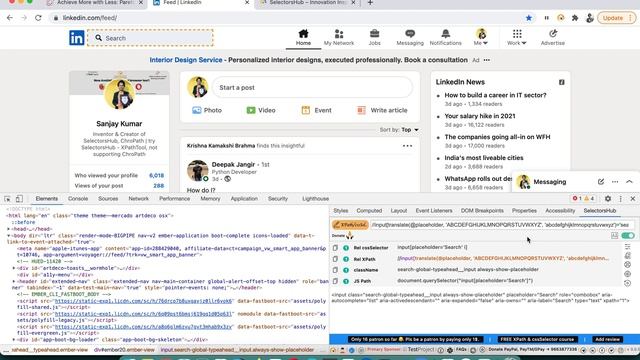Click the SelectorsHub XPath input box
Viewport: 640px width, 360px height.
(502, 225)
